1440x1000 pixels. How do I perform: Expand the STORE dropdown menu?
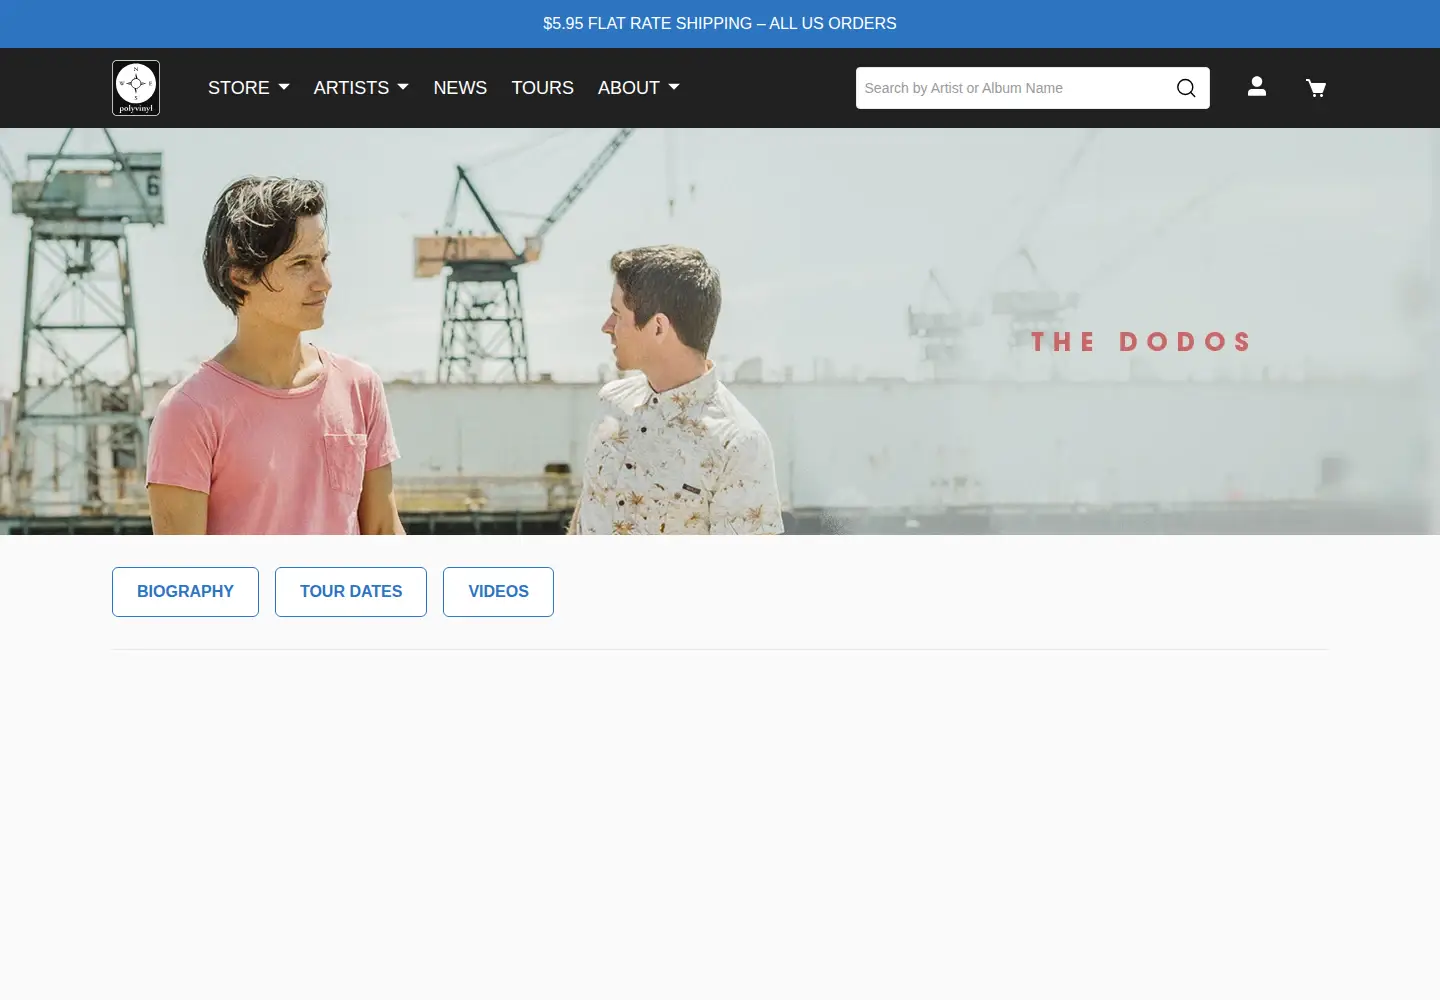249,88
